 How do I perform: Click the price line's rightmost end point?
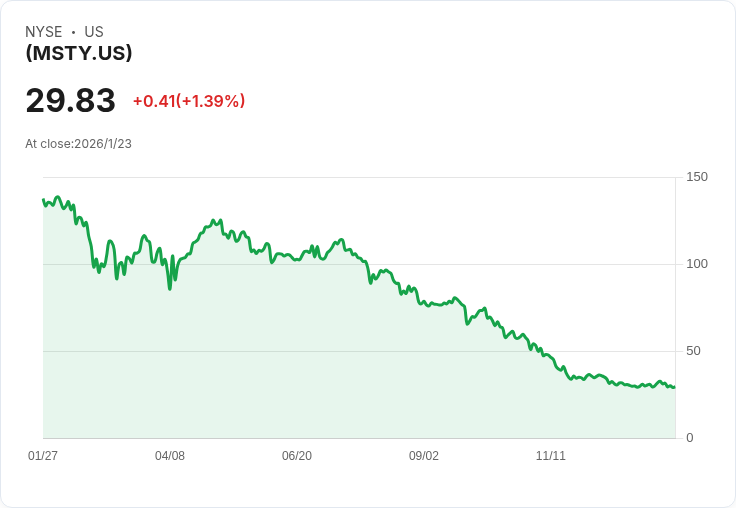(674, 387)
